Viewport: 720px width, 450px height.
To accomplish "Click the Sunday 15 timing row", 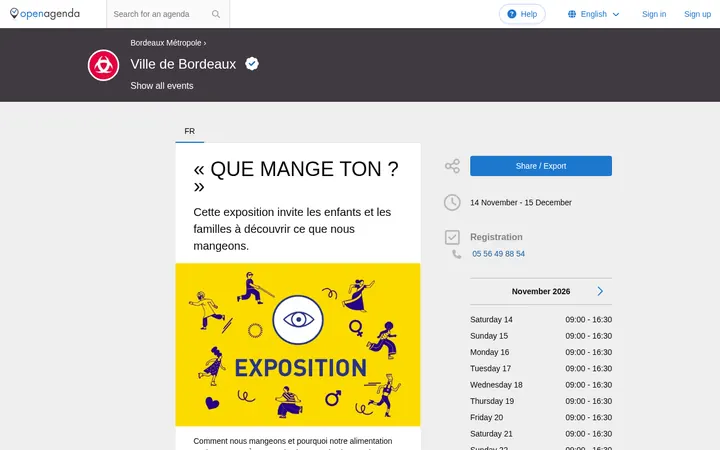I will (x=541, y=336).
